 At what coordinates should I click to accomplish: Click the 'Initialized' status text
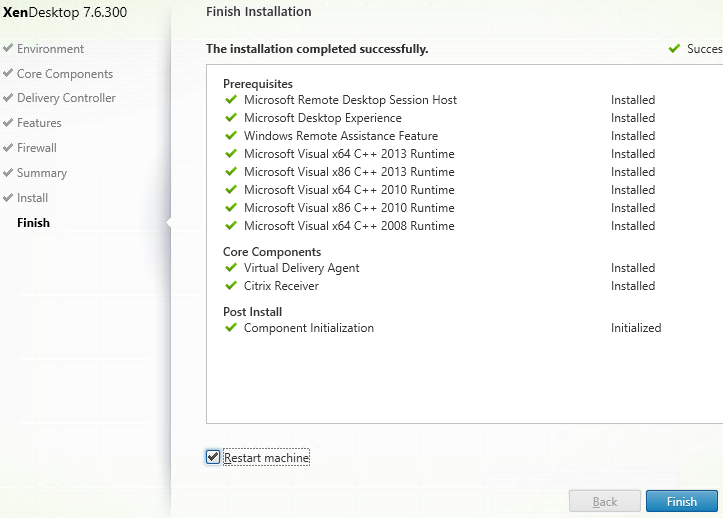636,327
